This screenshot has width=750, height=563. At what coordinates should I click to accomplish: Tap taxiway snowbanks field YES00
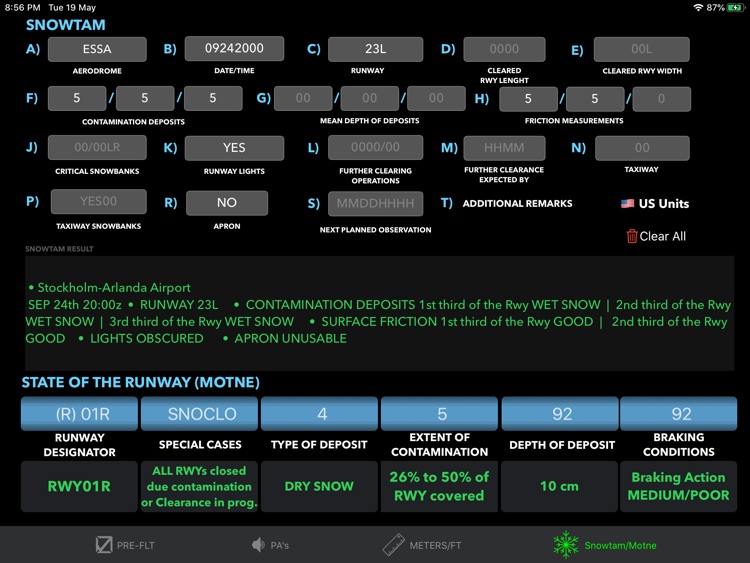pos(99,201)
